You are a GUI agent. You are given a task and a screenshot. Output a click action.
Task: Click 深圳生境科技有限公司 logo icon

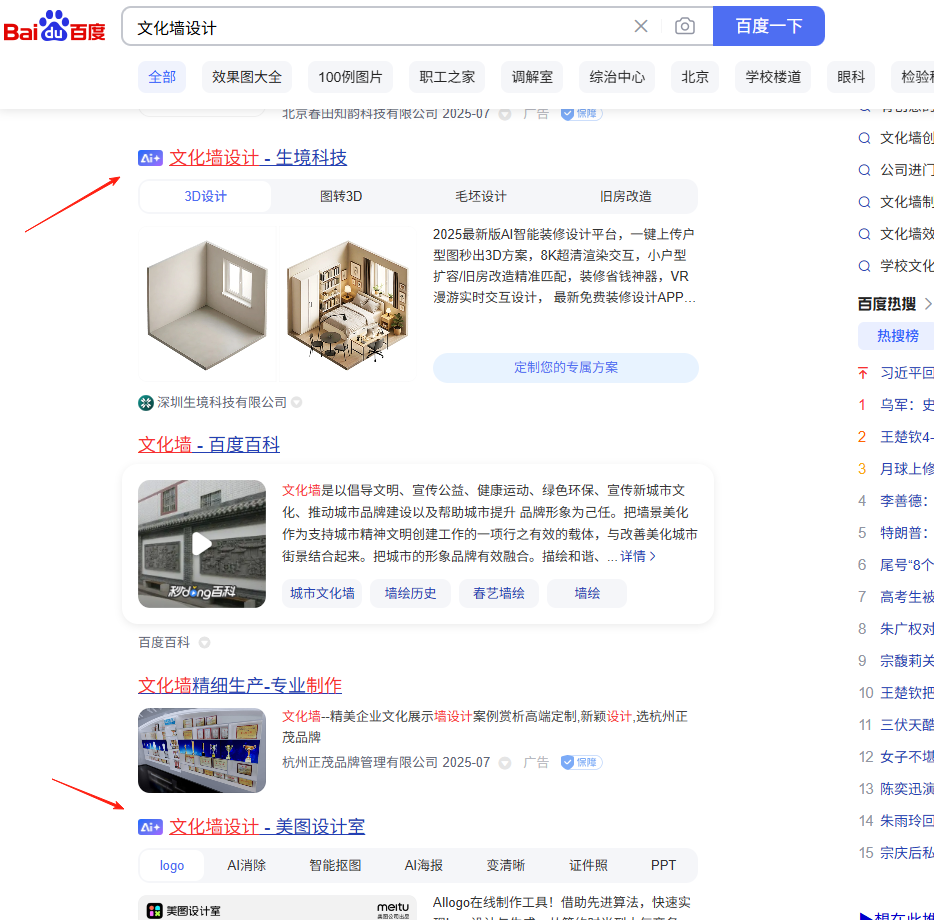(146, 403)
